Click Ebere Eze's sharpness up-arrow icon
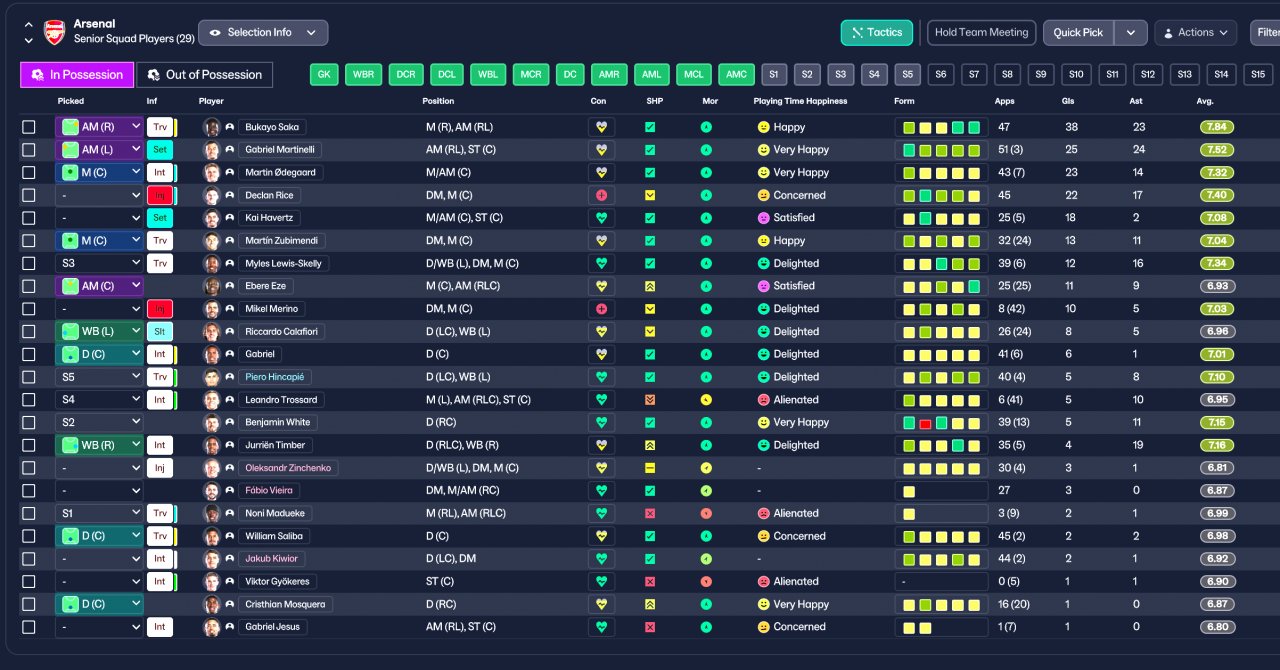This screenshot has width=1280, height=670. pyautogui.click(x=650, y=286)
